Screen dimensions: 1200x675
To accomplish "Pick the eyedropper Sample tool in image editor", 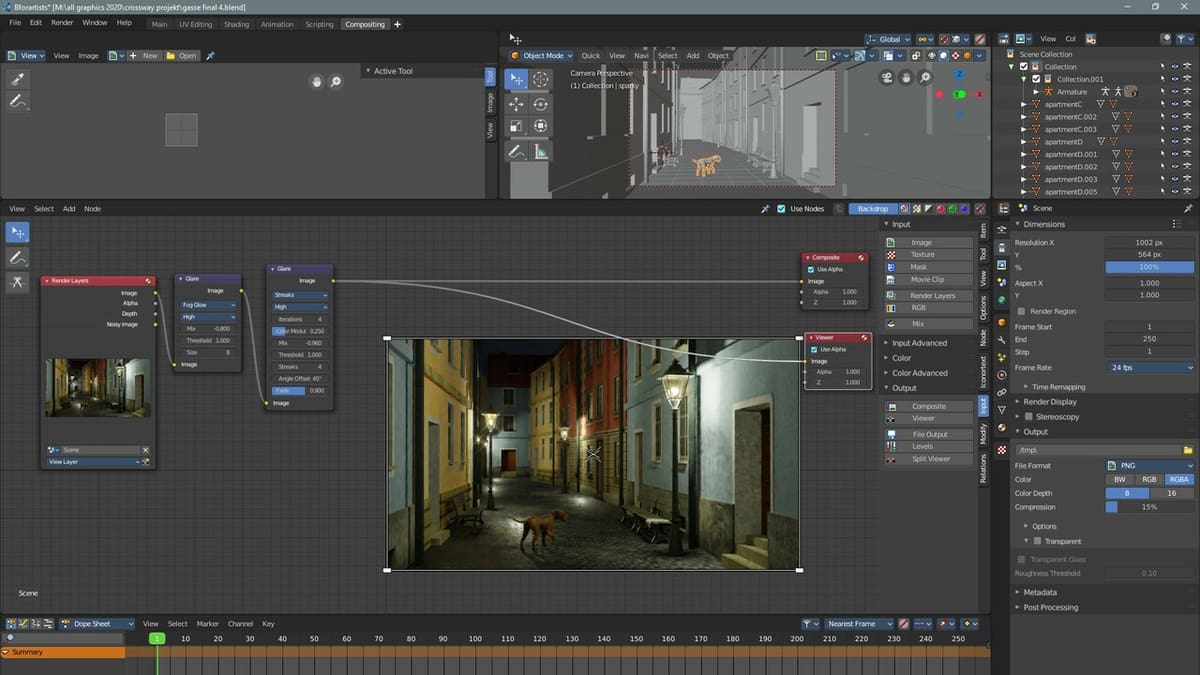I will click(x=17, y=79).
